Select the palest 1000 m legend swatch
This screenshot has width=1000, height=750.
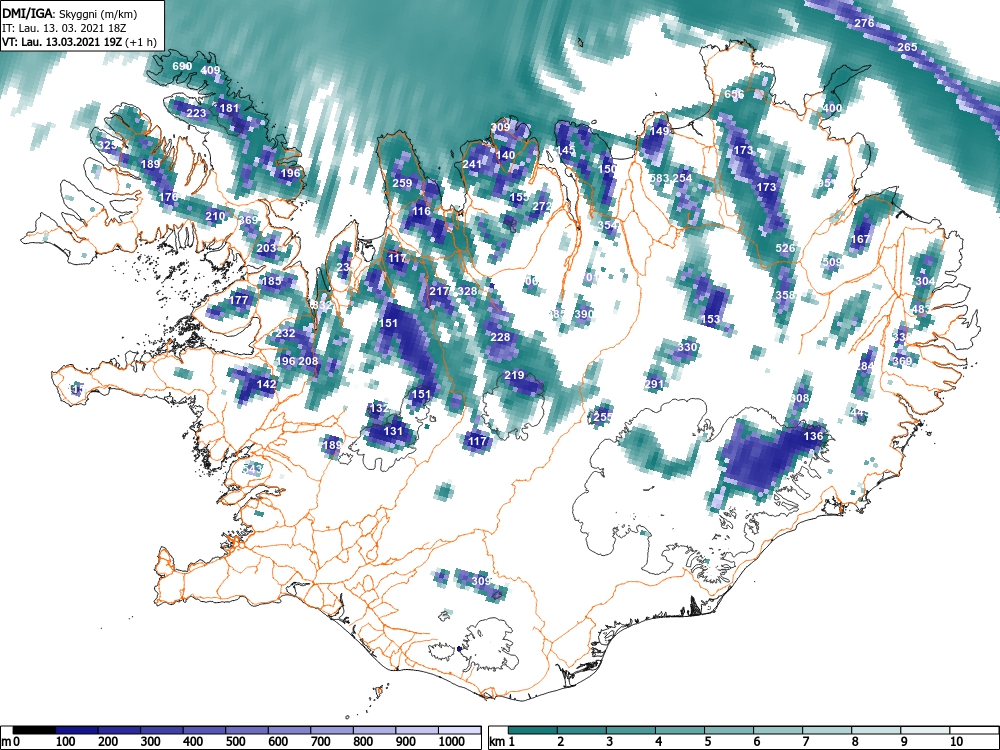(x=459, y=730)
